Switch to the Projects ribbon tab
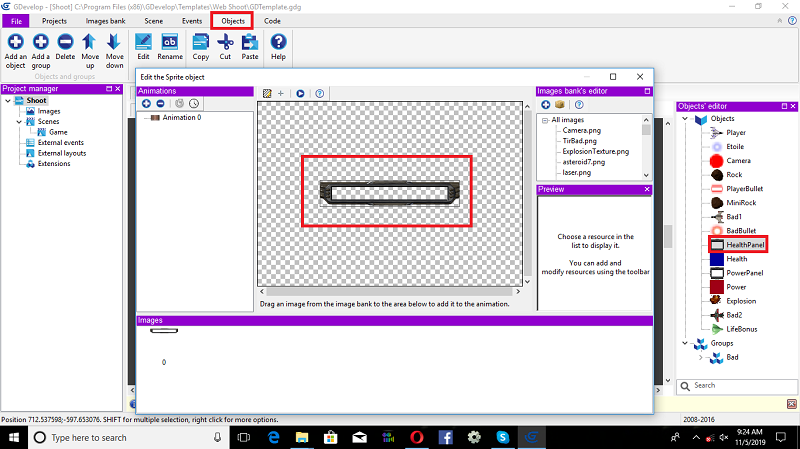This screenshot has height=449, width=800. click(x=54, y=21)
